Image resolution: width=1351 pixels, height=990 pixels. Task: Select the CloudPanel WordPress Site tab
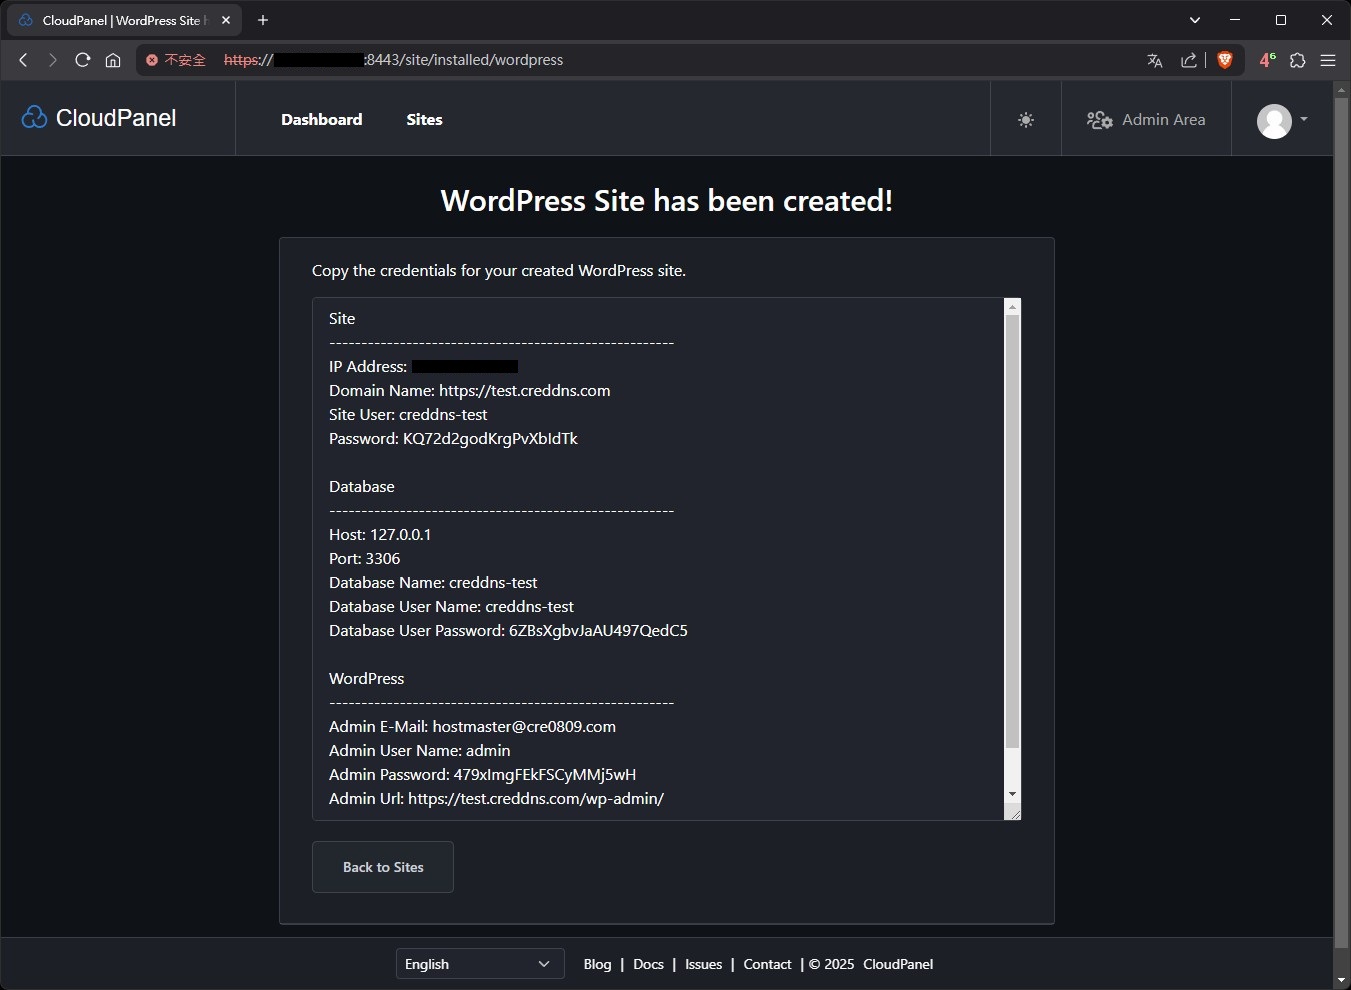coord(124,20)
